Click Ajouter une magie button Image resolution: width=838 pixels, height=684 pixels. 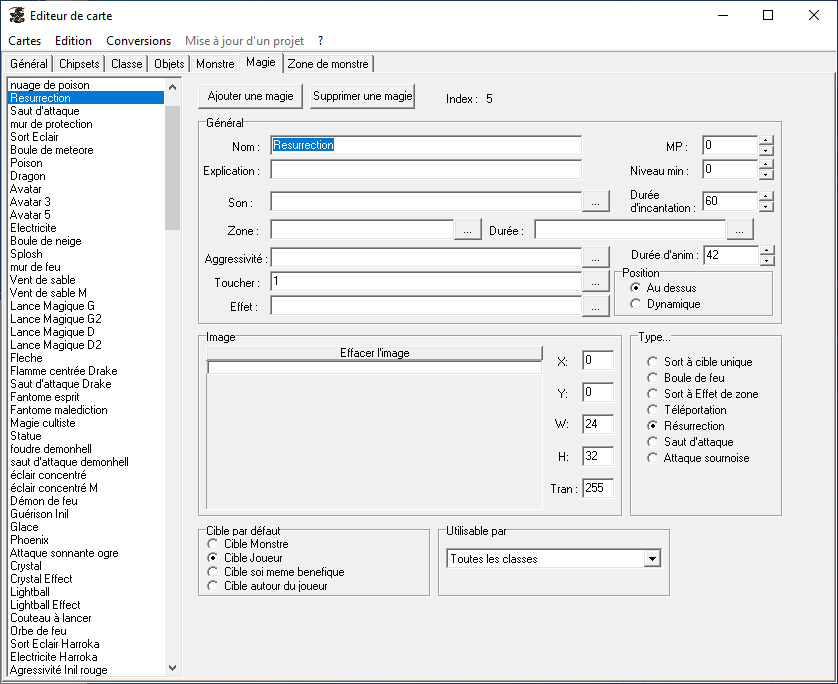(x=250, y=96)
